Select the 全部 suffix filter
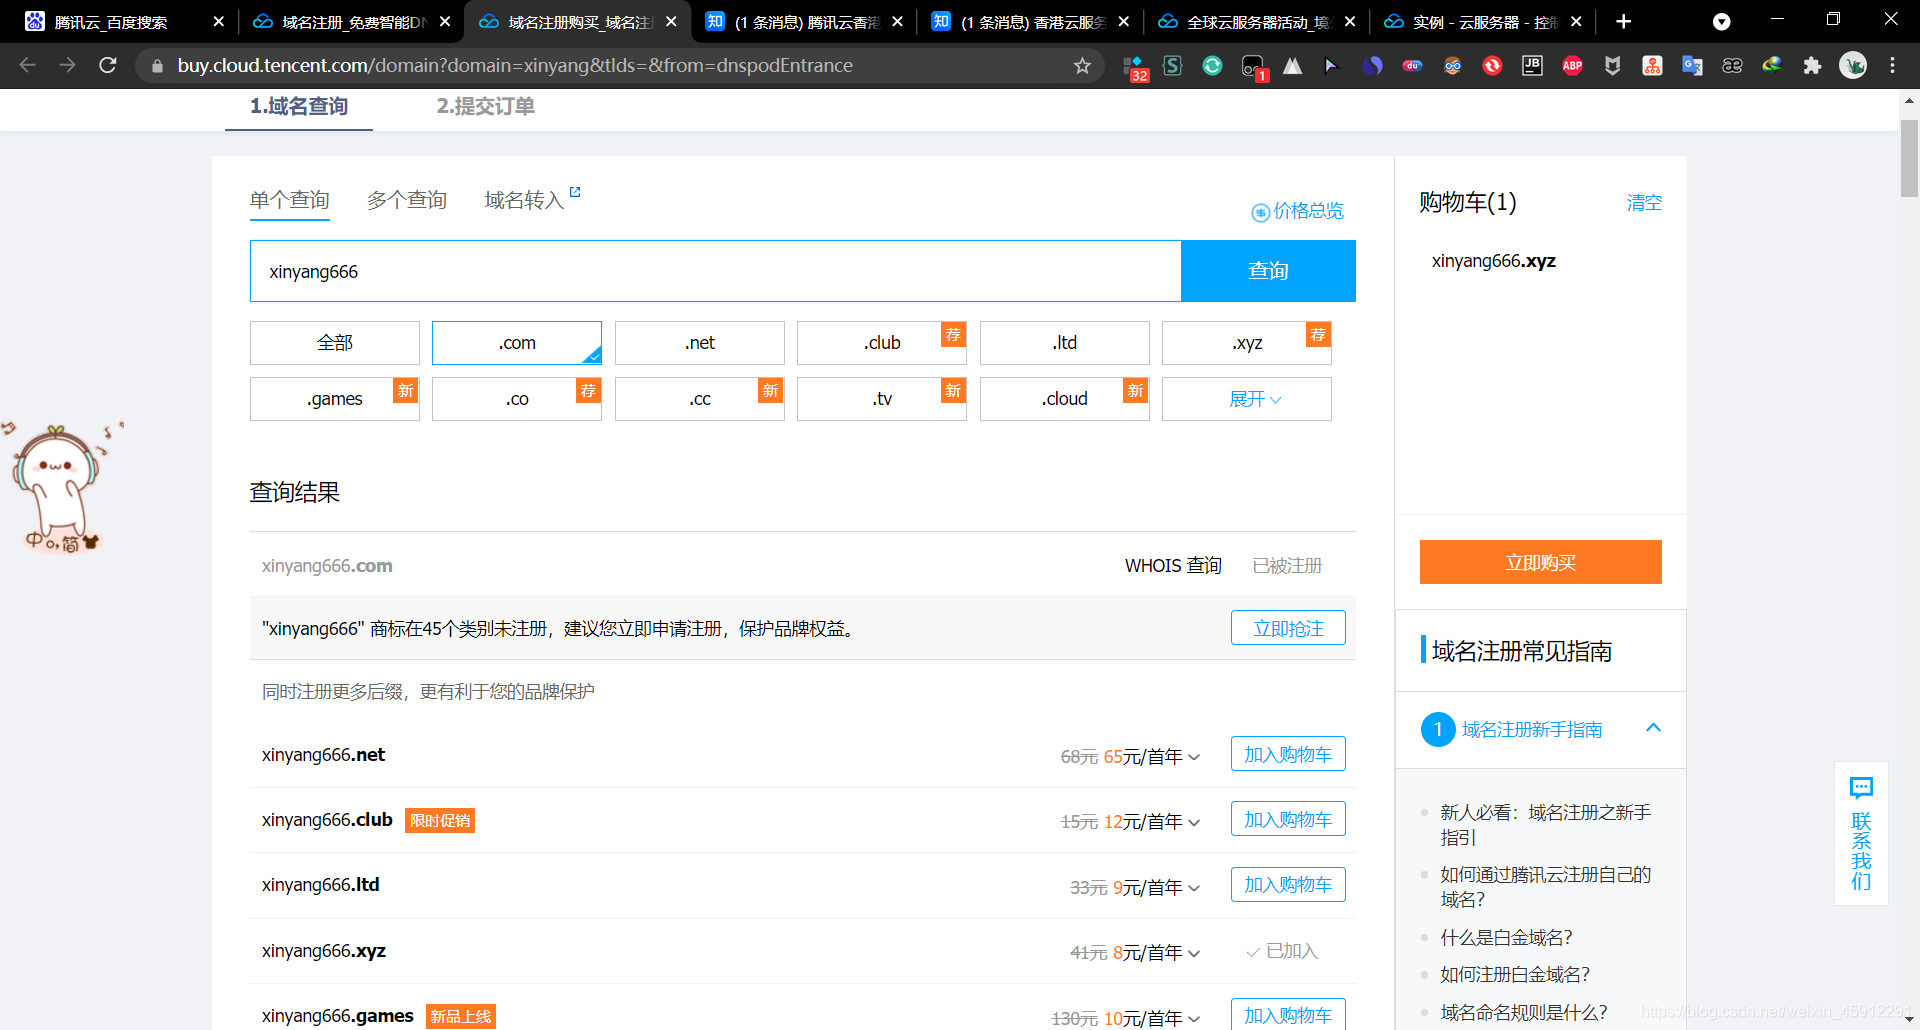This screenshot has height=1030, width=1920. 335,343
